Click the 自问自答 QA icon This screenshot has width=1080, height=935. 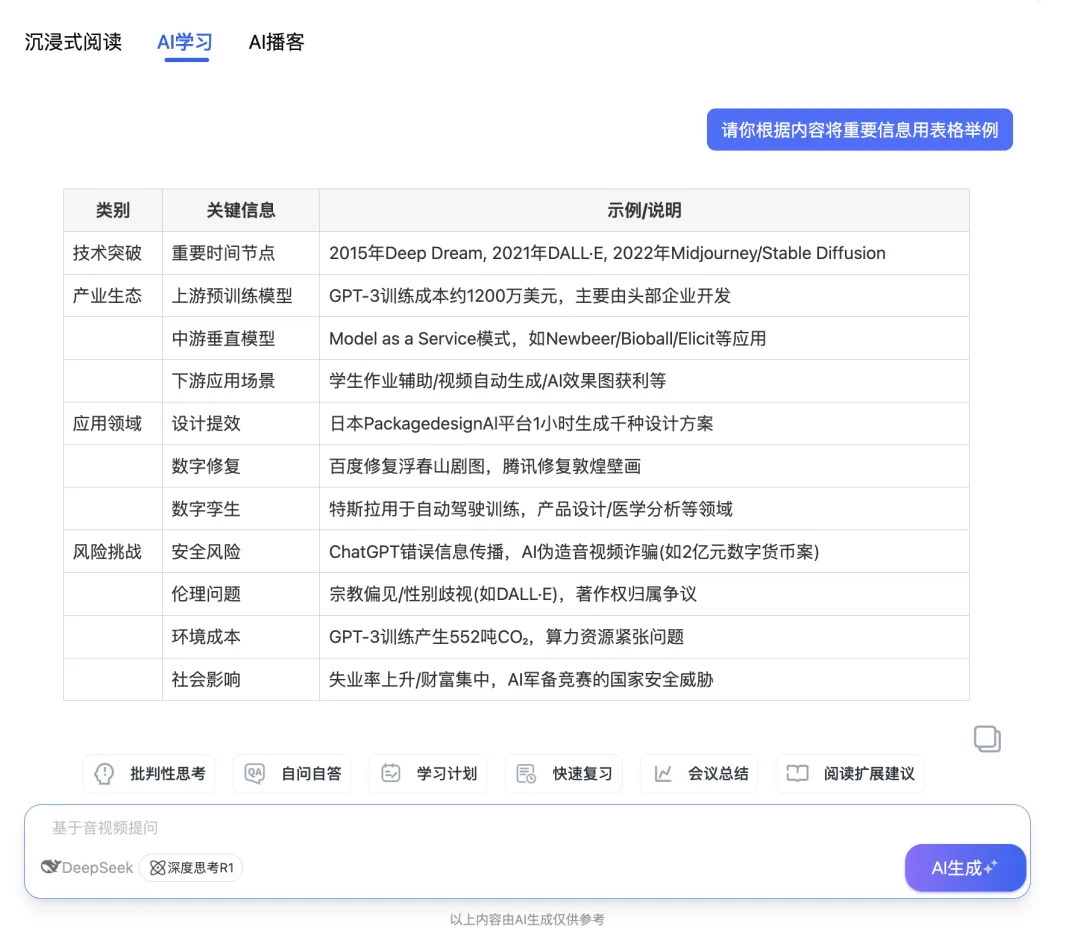pyautogui.click(x=254, y=773)
